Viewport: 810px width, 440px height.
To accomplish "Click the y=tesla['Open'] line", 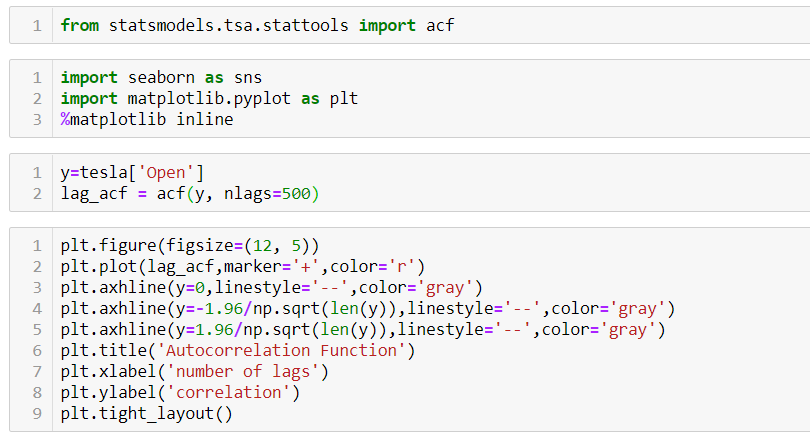I will pos(132,172).
